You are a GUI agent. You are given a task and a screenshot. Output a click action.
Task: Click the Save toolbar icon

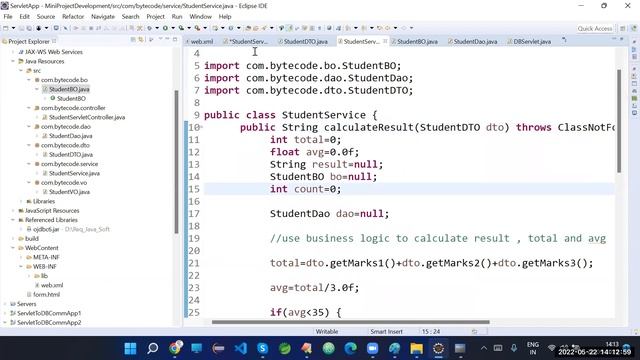21,28
